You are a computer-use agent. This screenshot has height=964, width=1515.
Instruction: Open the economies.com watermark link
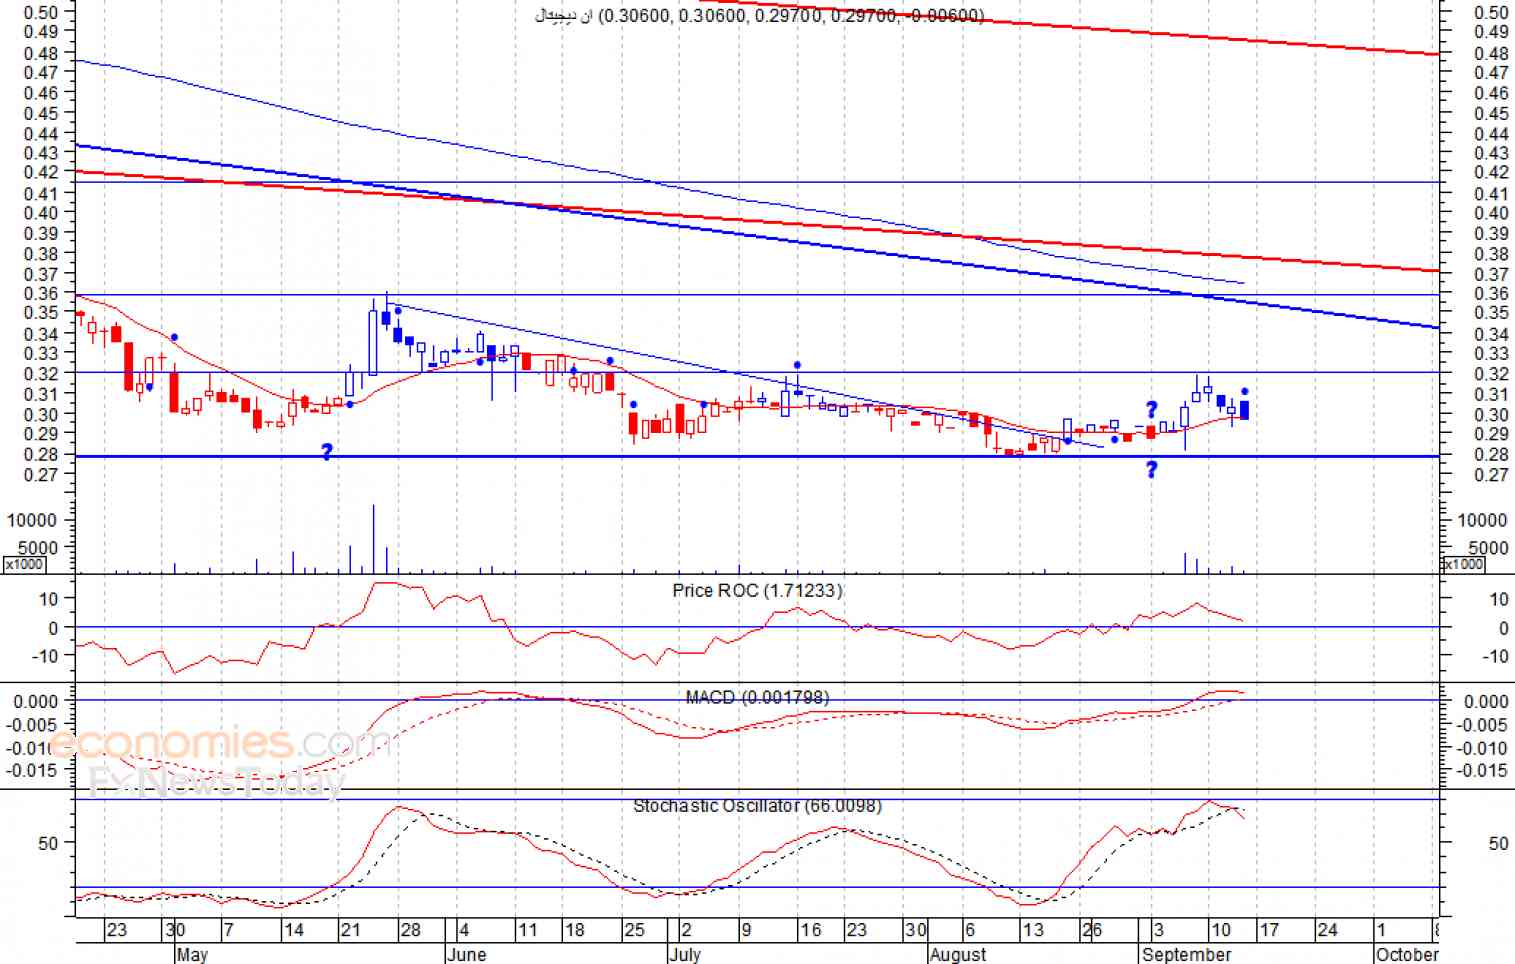pyautogui.click(x=220, y=744)
